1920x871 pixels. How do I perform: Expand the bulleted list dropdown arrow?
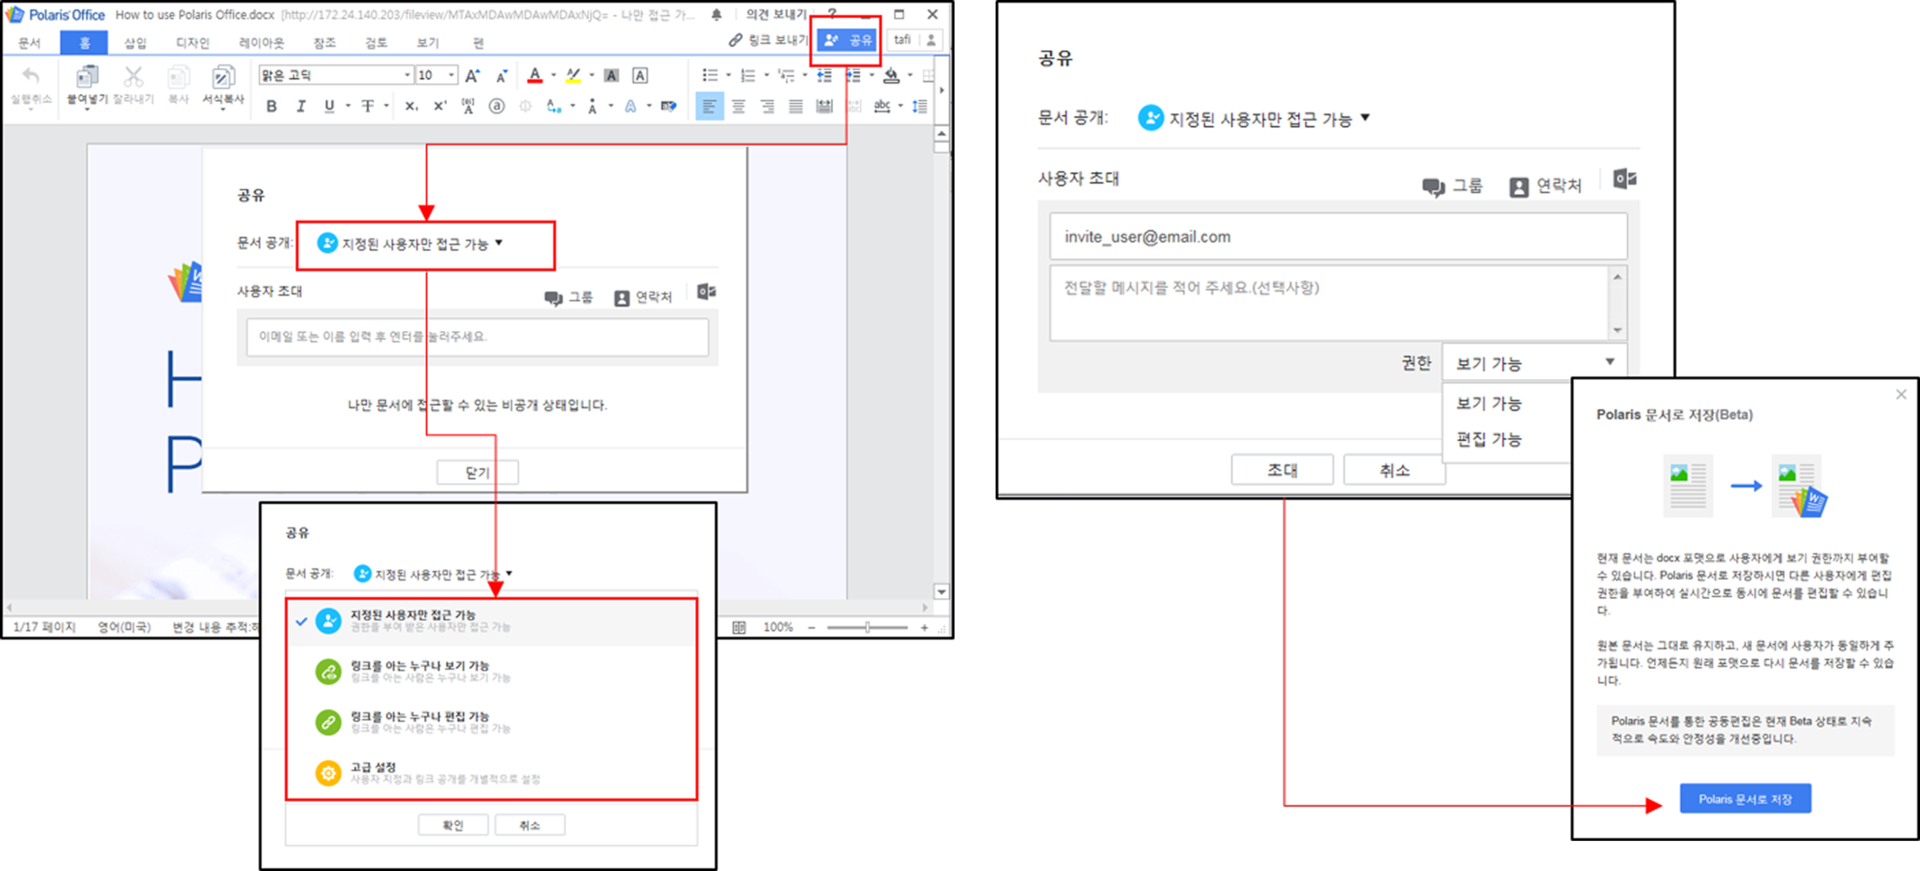tap(727, 75)
